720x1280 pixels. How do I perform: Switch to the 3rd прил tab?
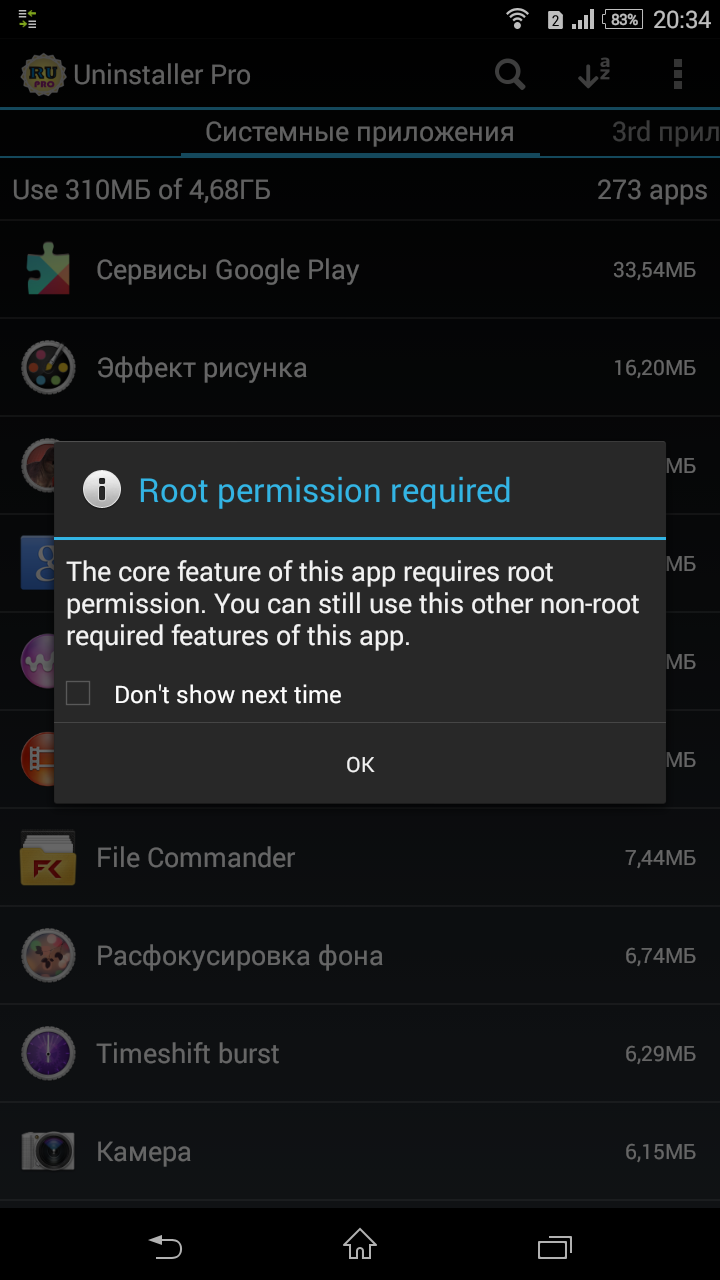point(665,132)
